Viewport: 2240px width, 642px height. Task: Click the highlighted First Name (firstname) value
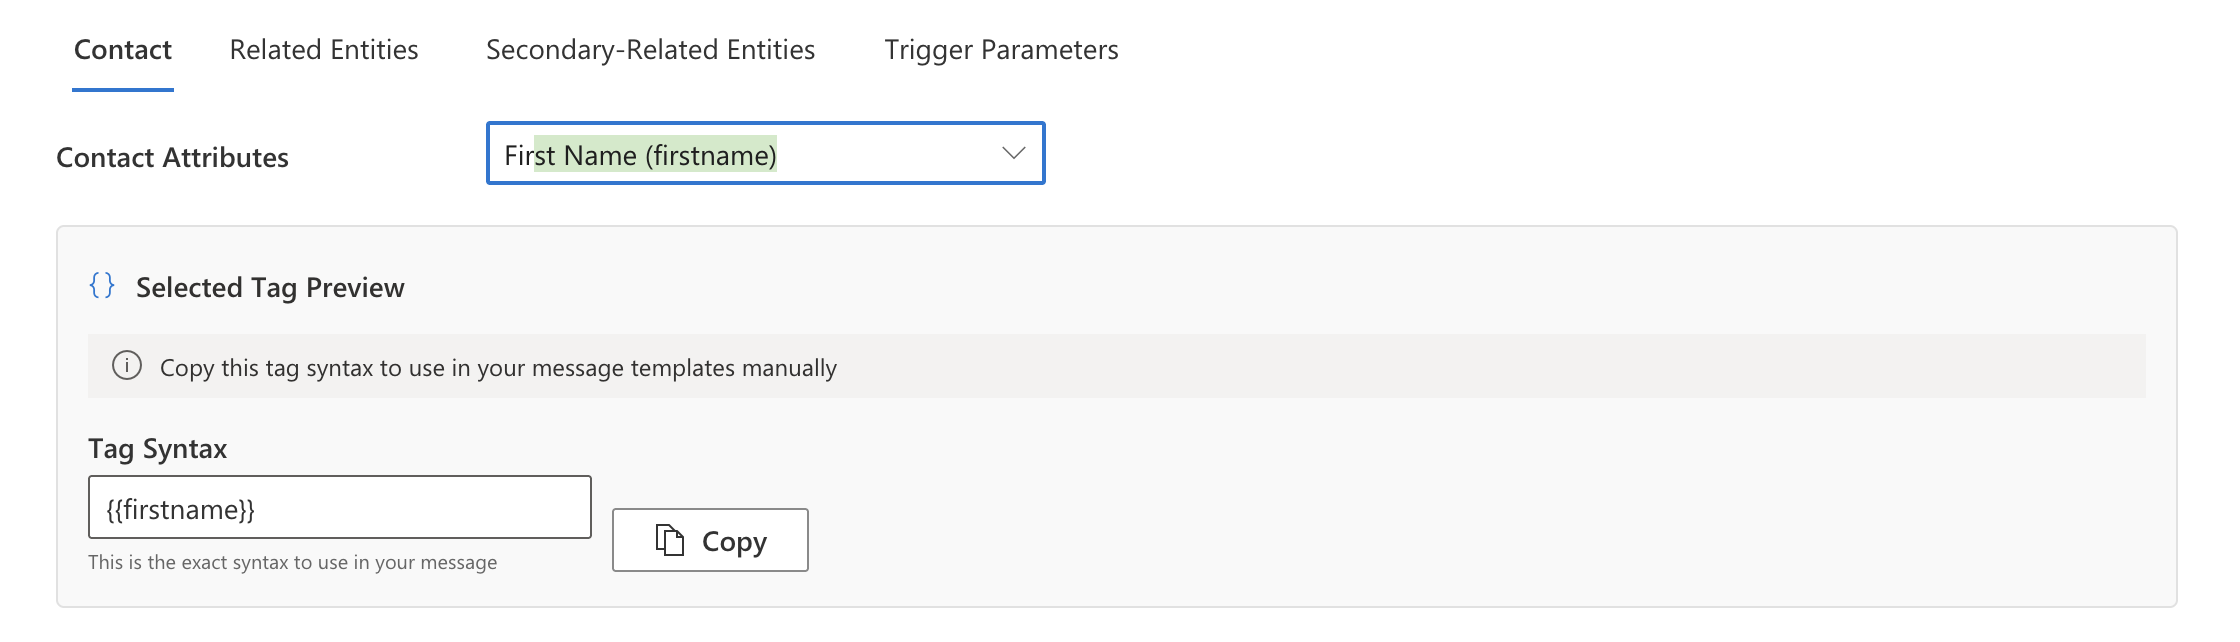[655, 155]
